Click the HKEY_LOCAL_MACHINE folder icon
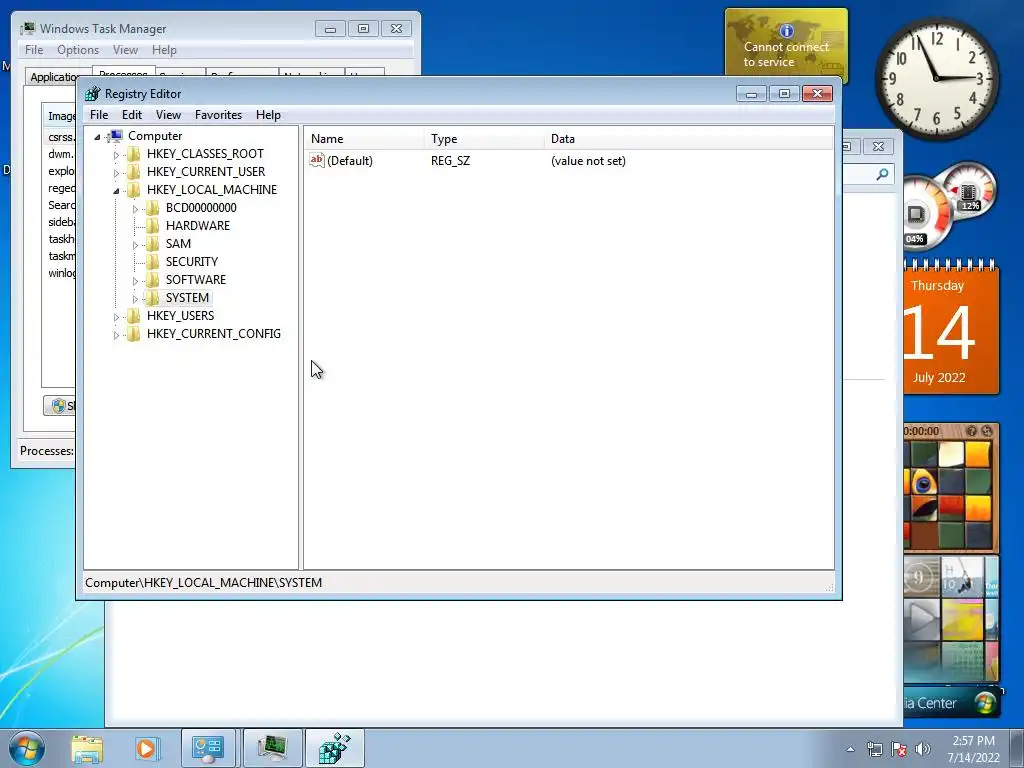This screenshot has height=768, width=1024. (x=133, y=189)
